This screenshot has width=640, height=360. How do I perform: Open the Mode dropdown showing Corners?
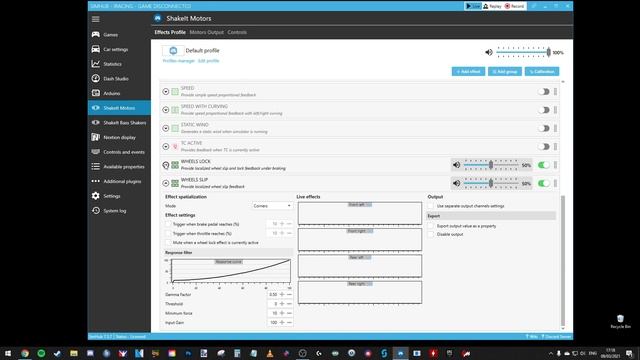click(x=272, y=206)
